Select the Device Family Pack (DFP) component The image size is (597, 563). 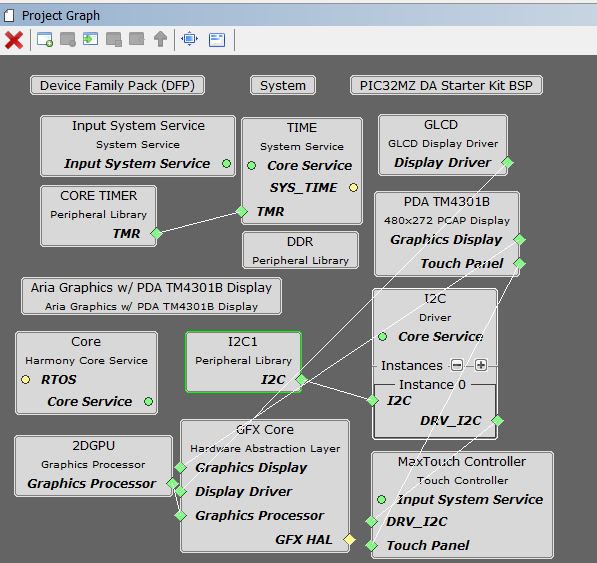[x=117, y=85]
